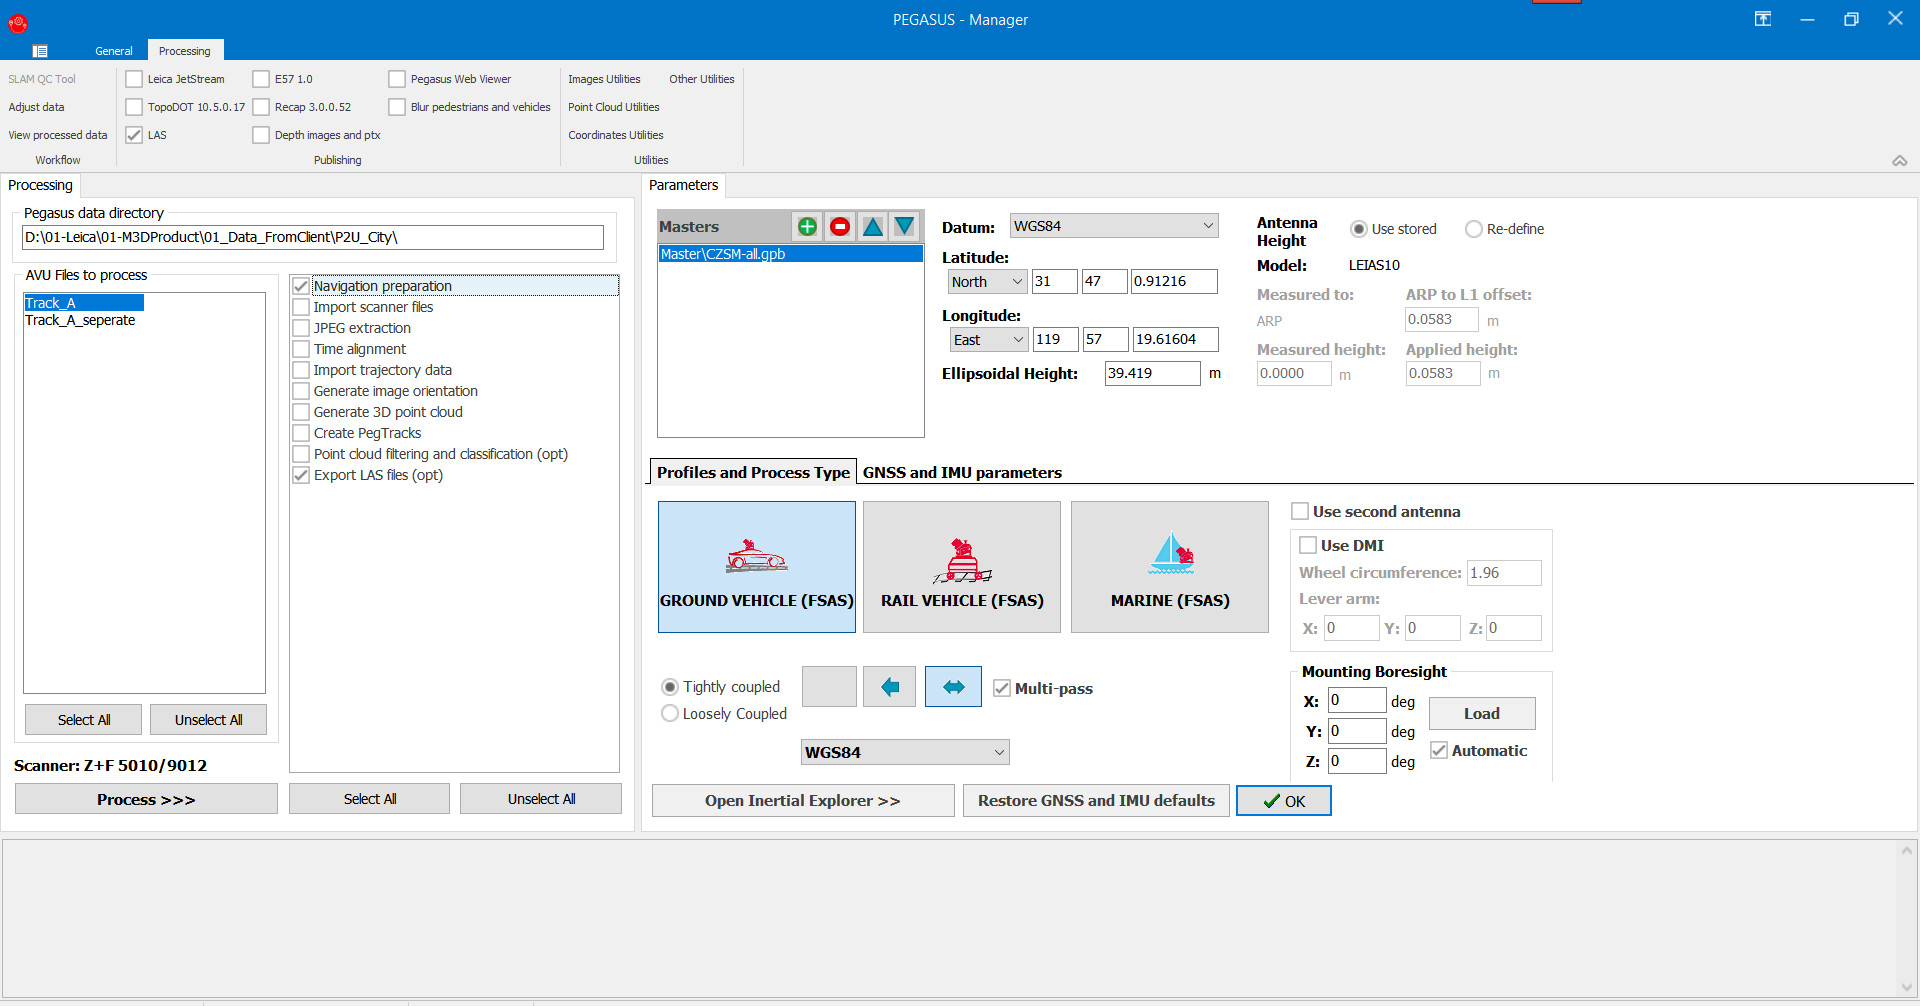Screen dimensions: 1920x1006
Task: Enable the E57 1.0 checkbox
Action: [x=261, y=79]
